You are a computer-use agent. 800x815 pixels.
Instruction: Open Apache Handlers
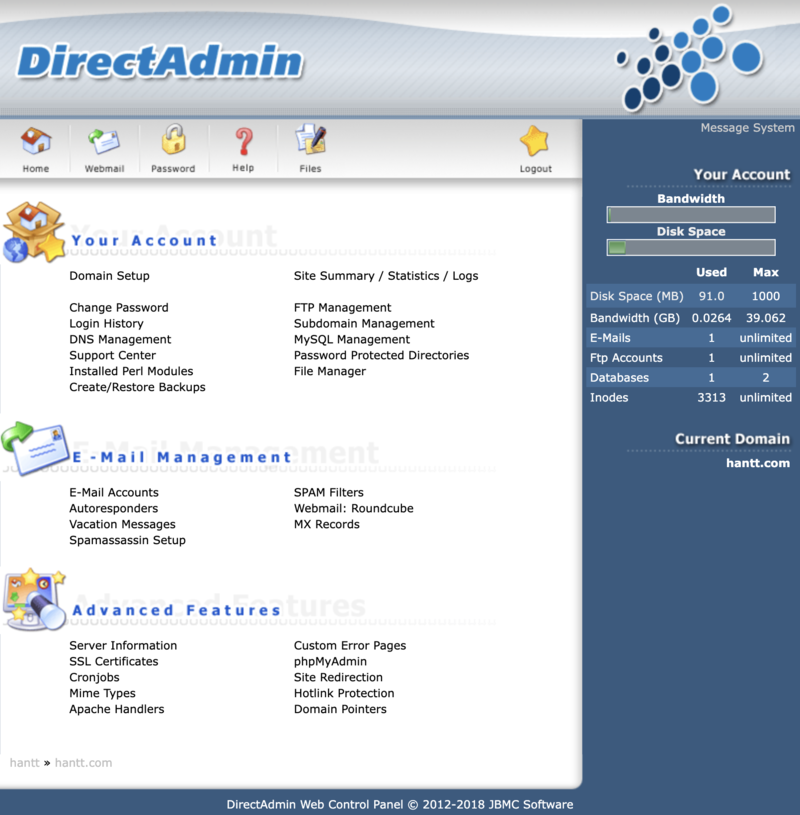tap(116, 709)
